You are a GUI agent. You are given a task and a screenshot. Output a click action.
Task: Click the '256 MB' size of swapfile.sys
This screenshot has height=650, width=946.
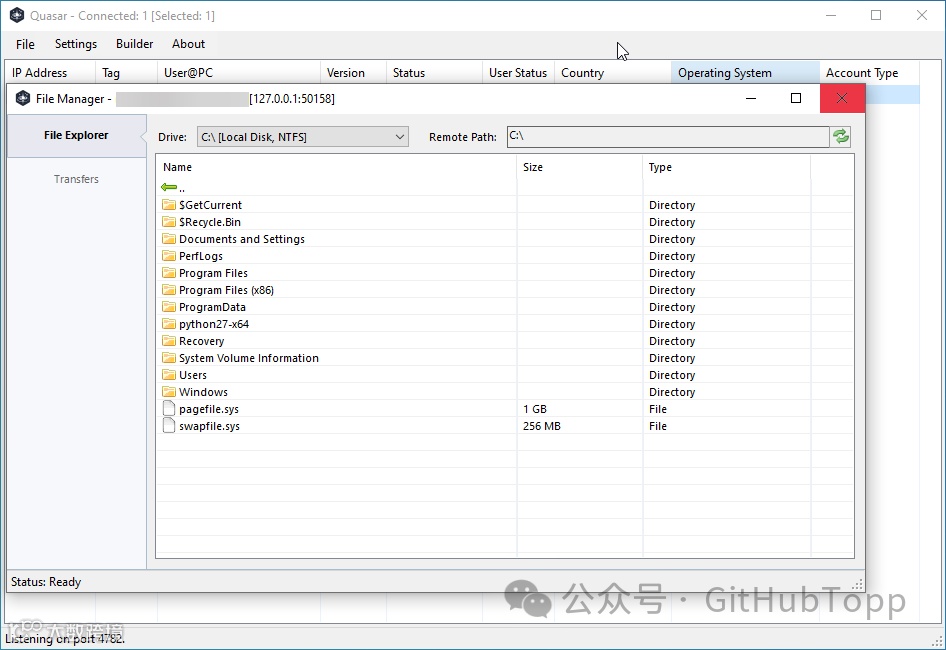click(x=541, y=426)
